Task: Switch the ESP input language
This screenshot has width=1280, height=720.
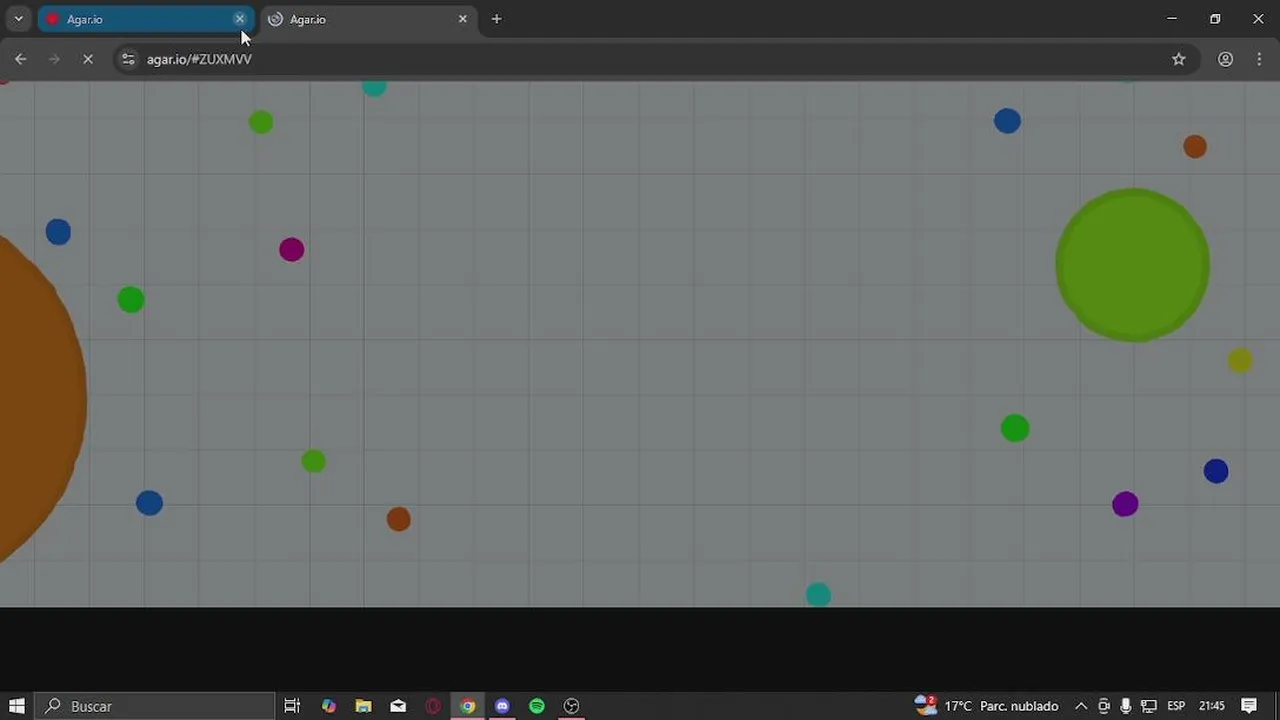Action: pos(1176,706)
